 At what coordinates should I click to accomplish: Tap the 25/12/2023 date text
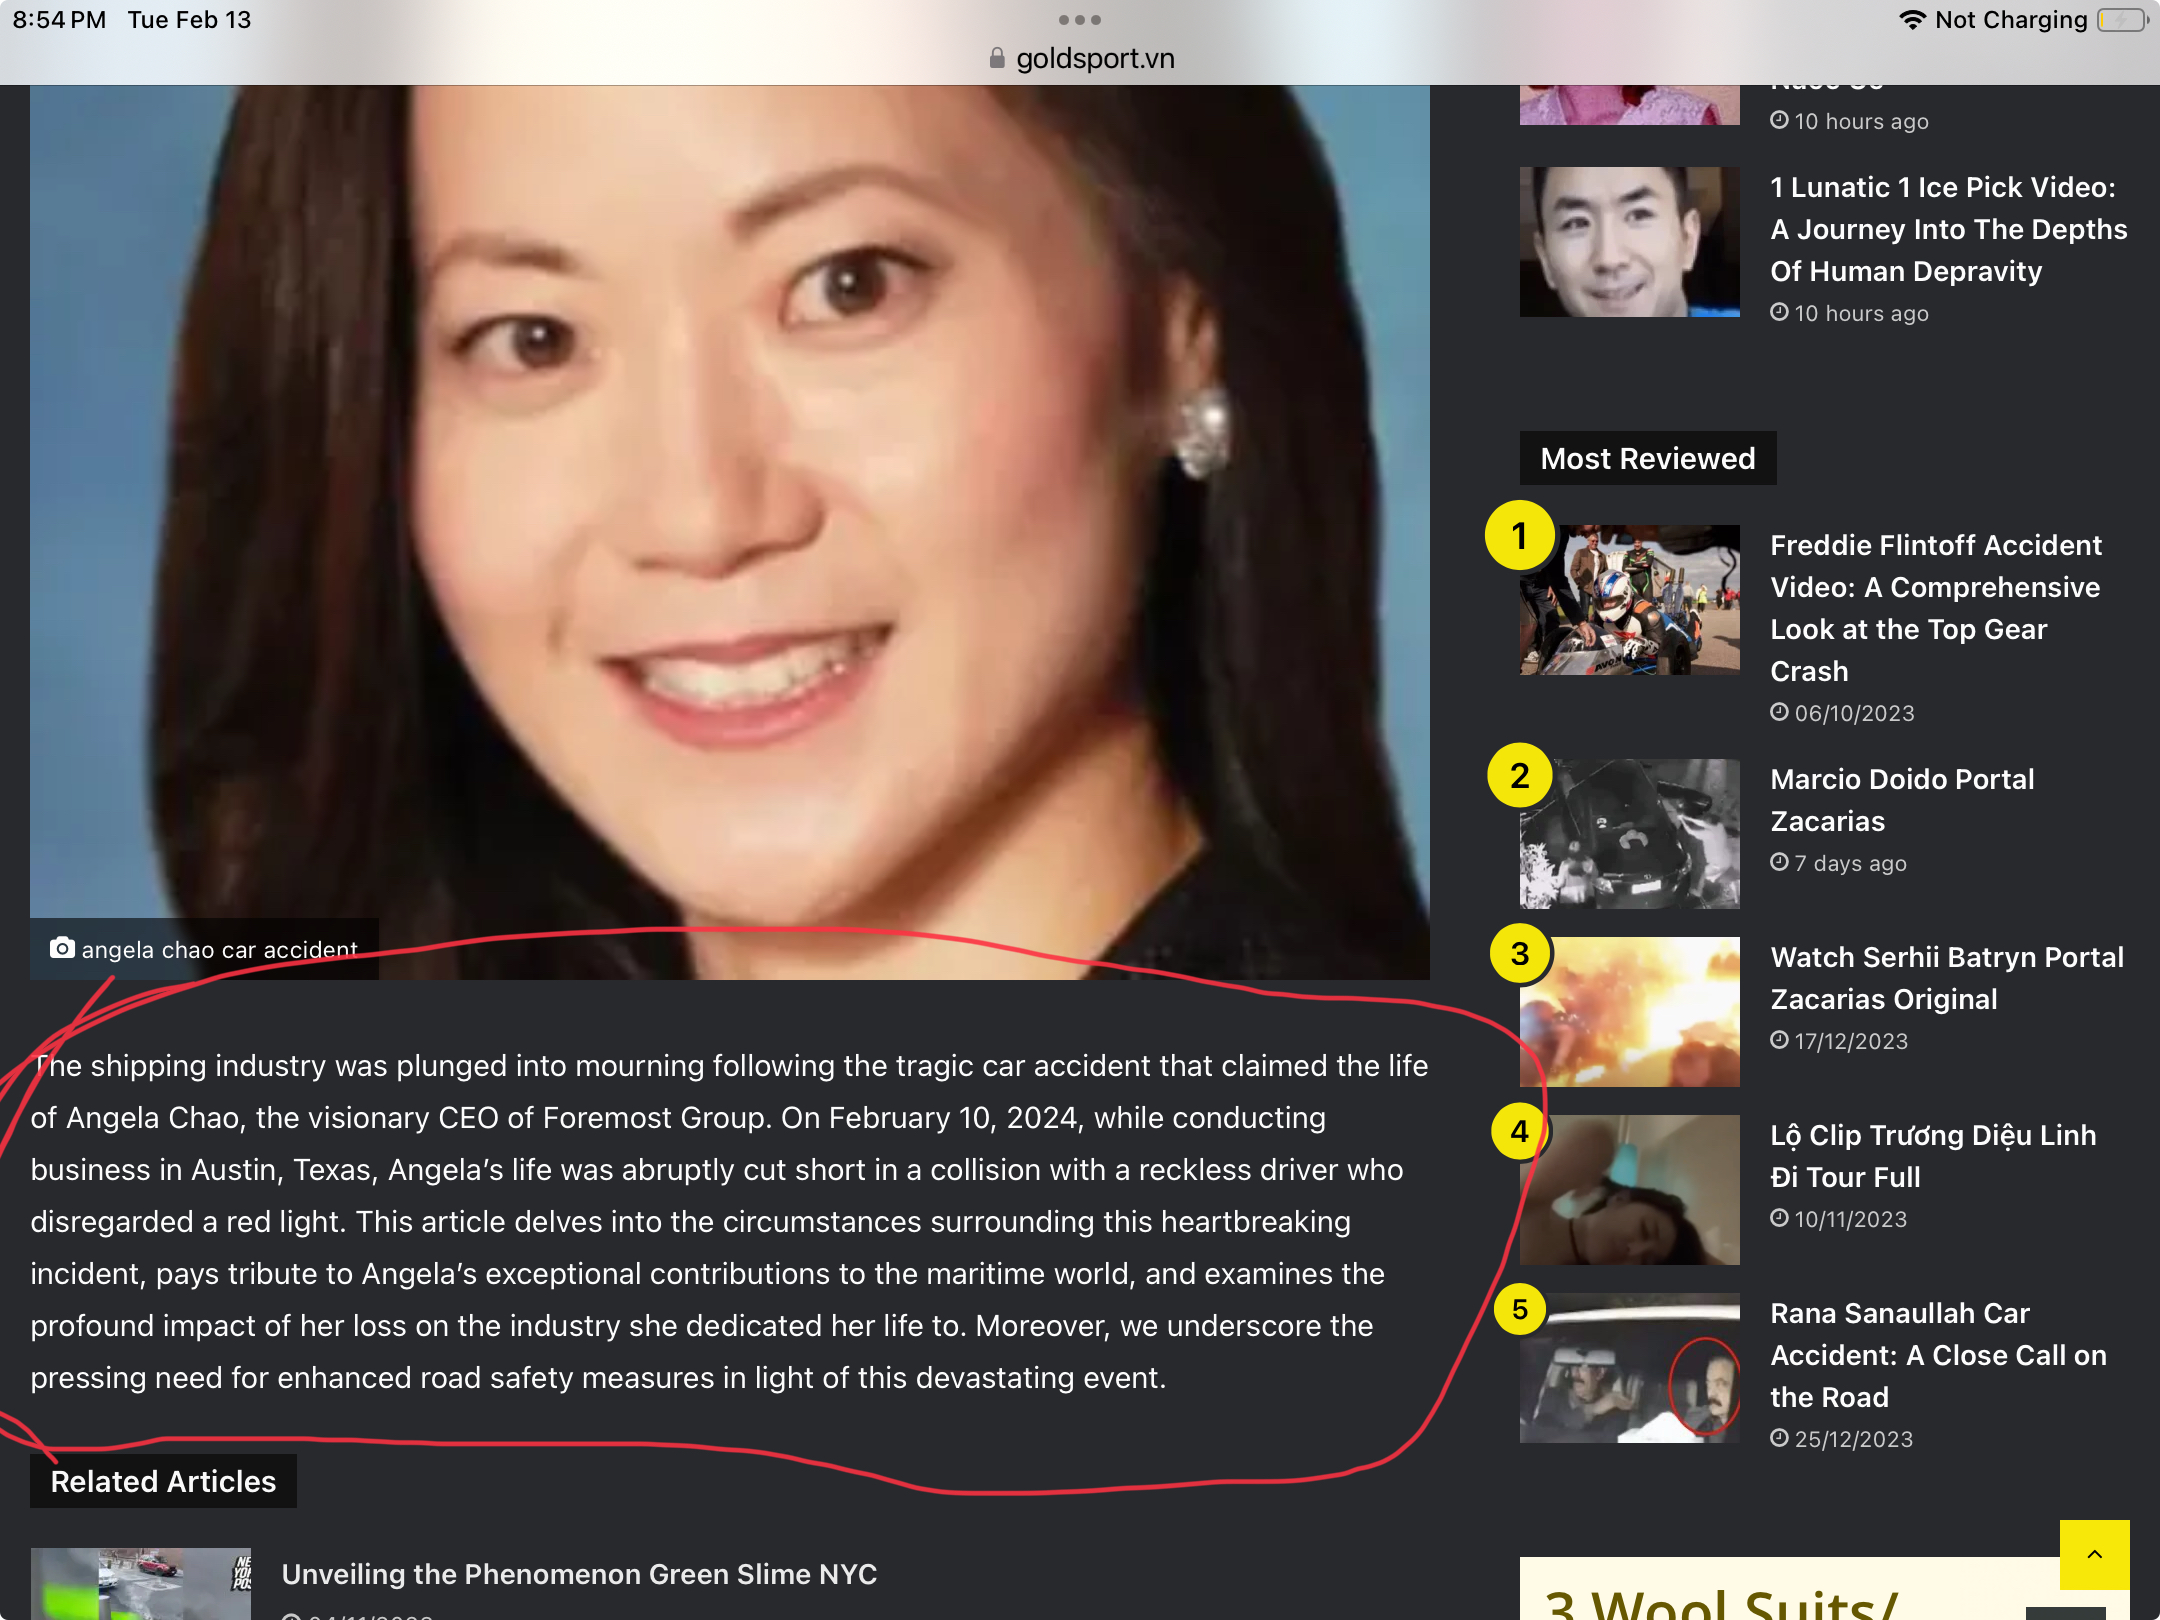pos(1854,1439)
